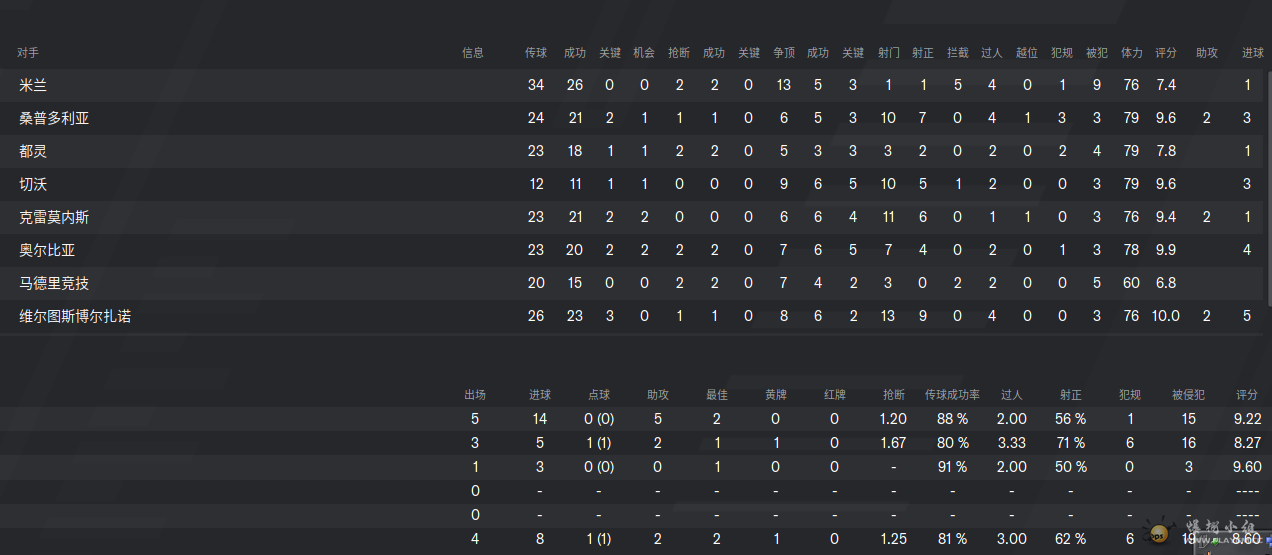This screenshot has width=1272, height=555.
Task: Open the 米兰 match row
Action: coord(636,85)
